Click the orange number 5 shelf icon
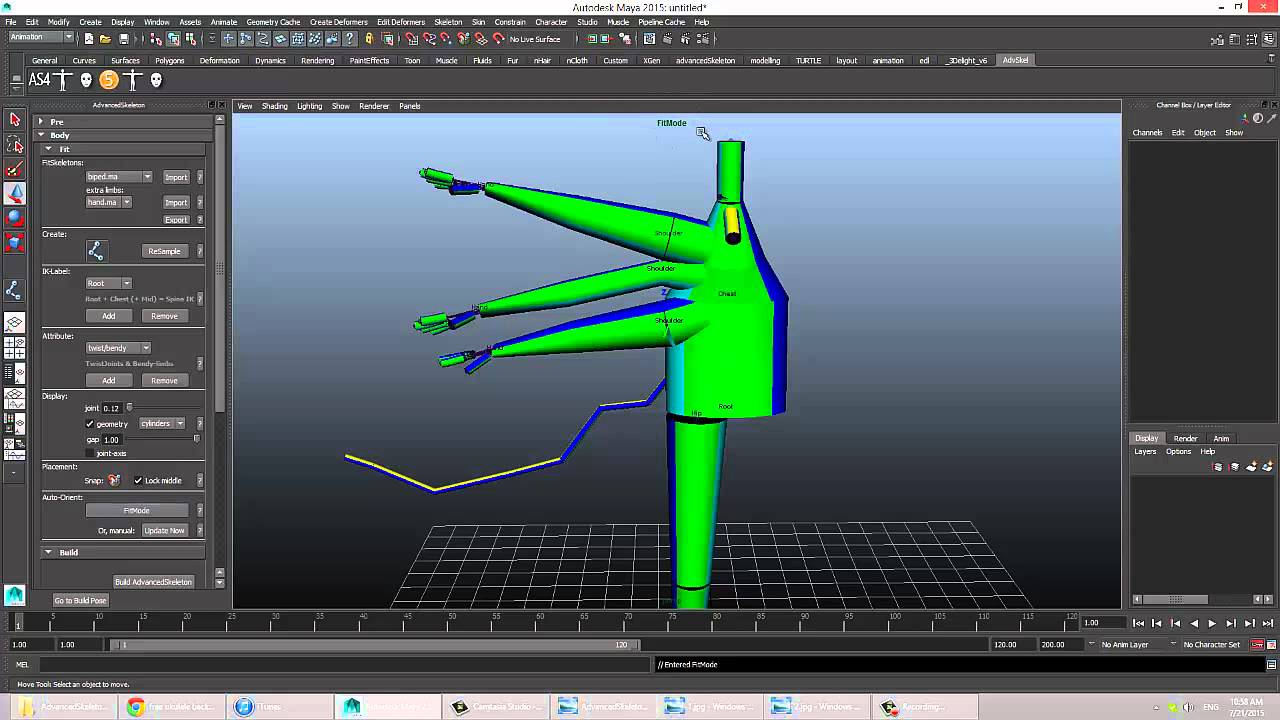 pos(109,80)
